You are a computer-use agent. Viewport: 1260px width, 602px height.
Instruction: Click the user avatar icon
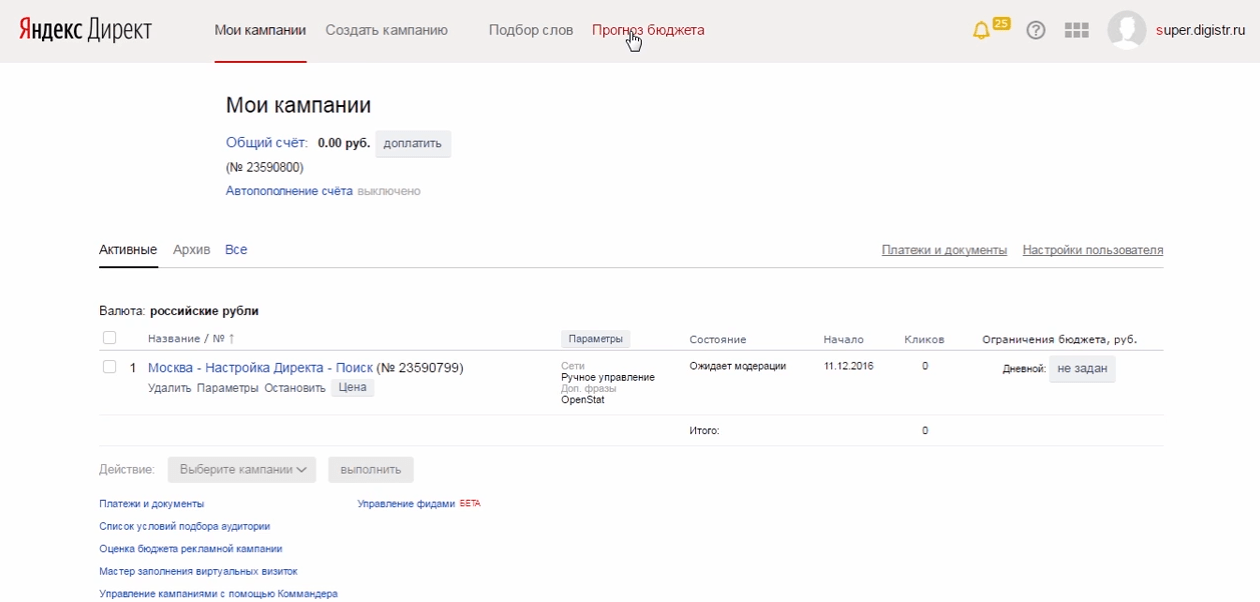1126,30
